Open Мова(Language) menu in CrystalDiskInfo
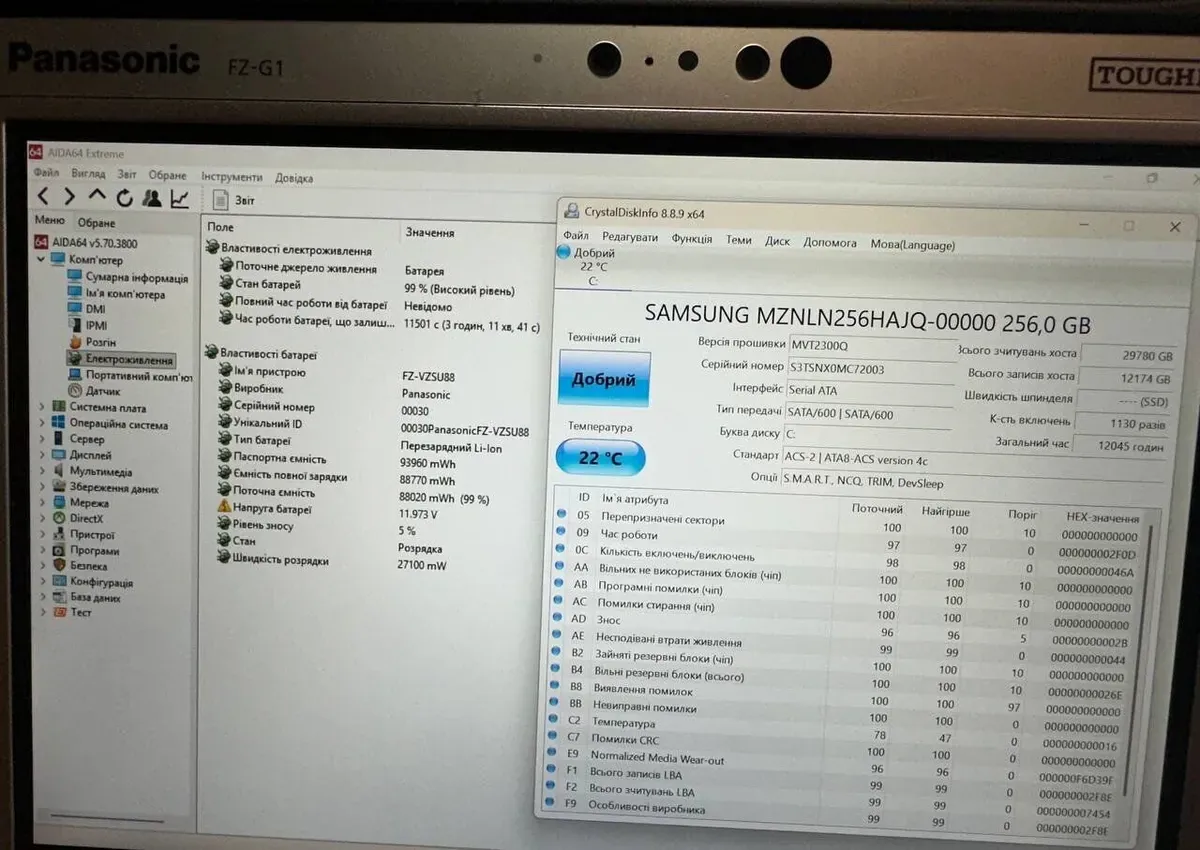Screen dimensions: 1200x850 coord(912,245)
